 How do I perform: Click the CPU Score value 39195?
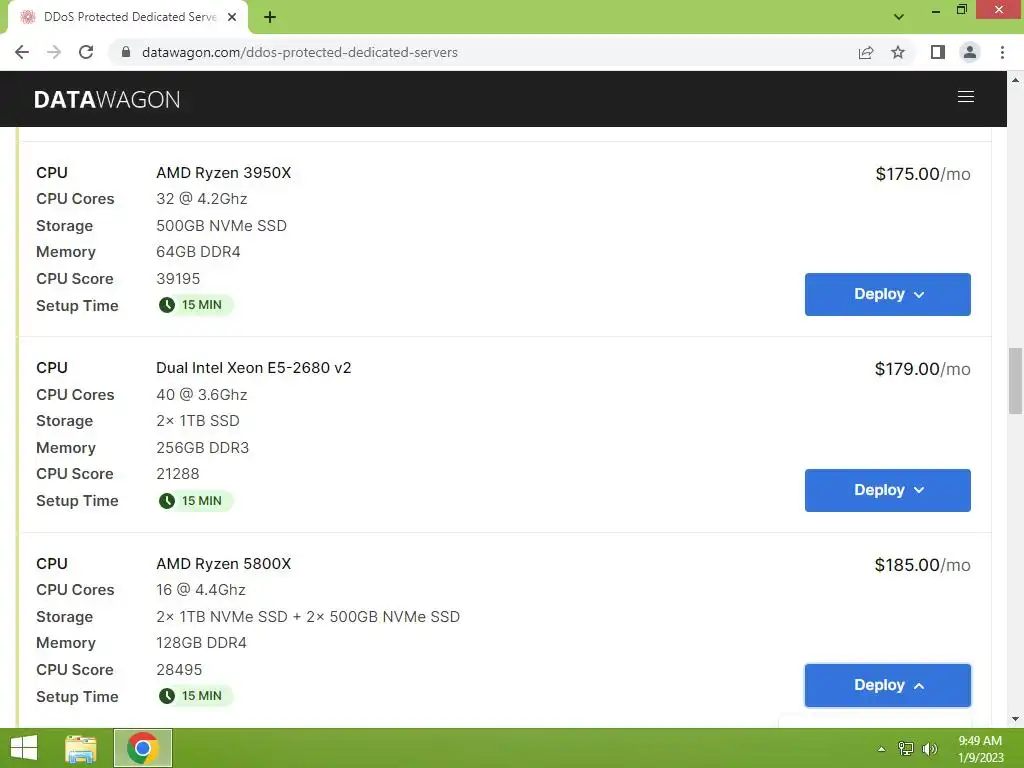(x=178, y=279)
